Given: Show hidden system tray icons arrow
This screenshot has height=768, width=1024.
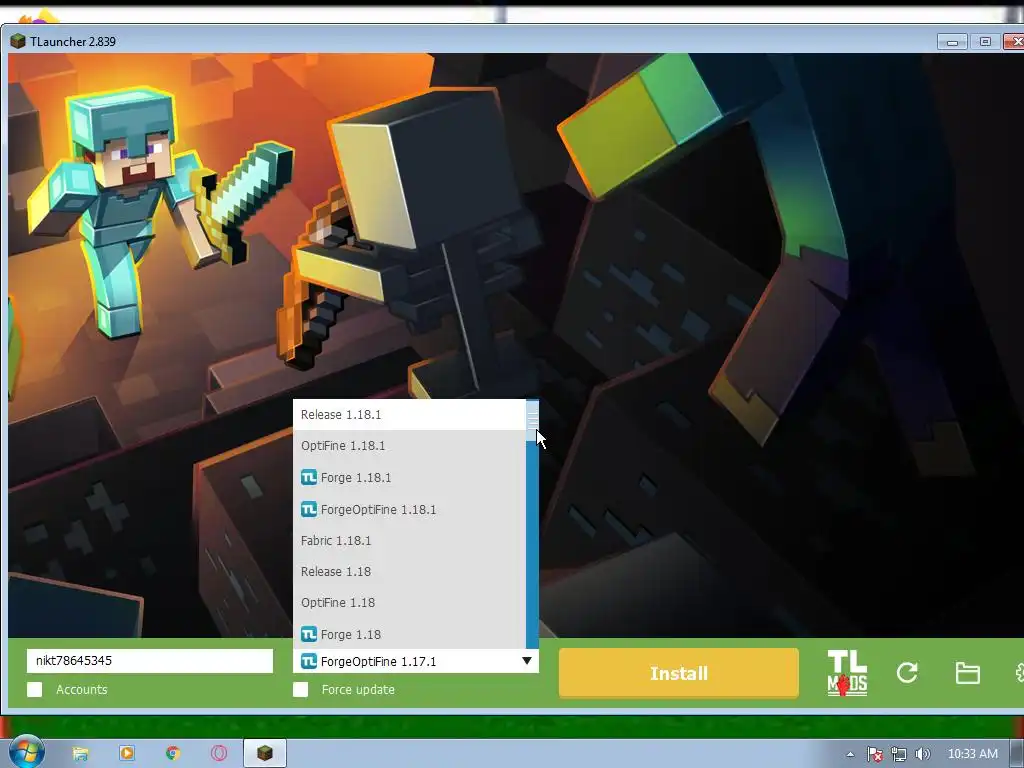Looking at the screenshot, I should 850,754.
